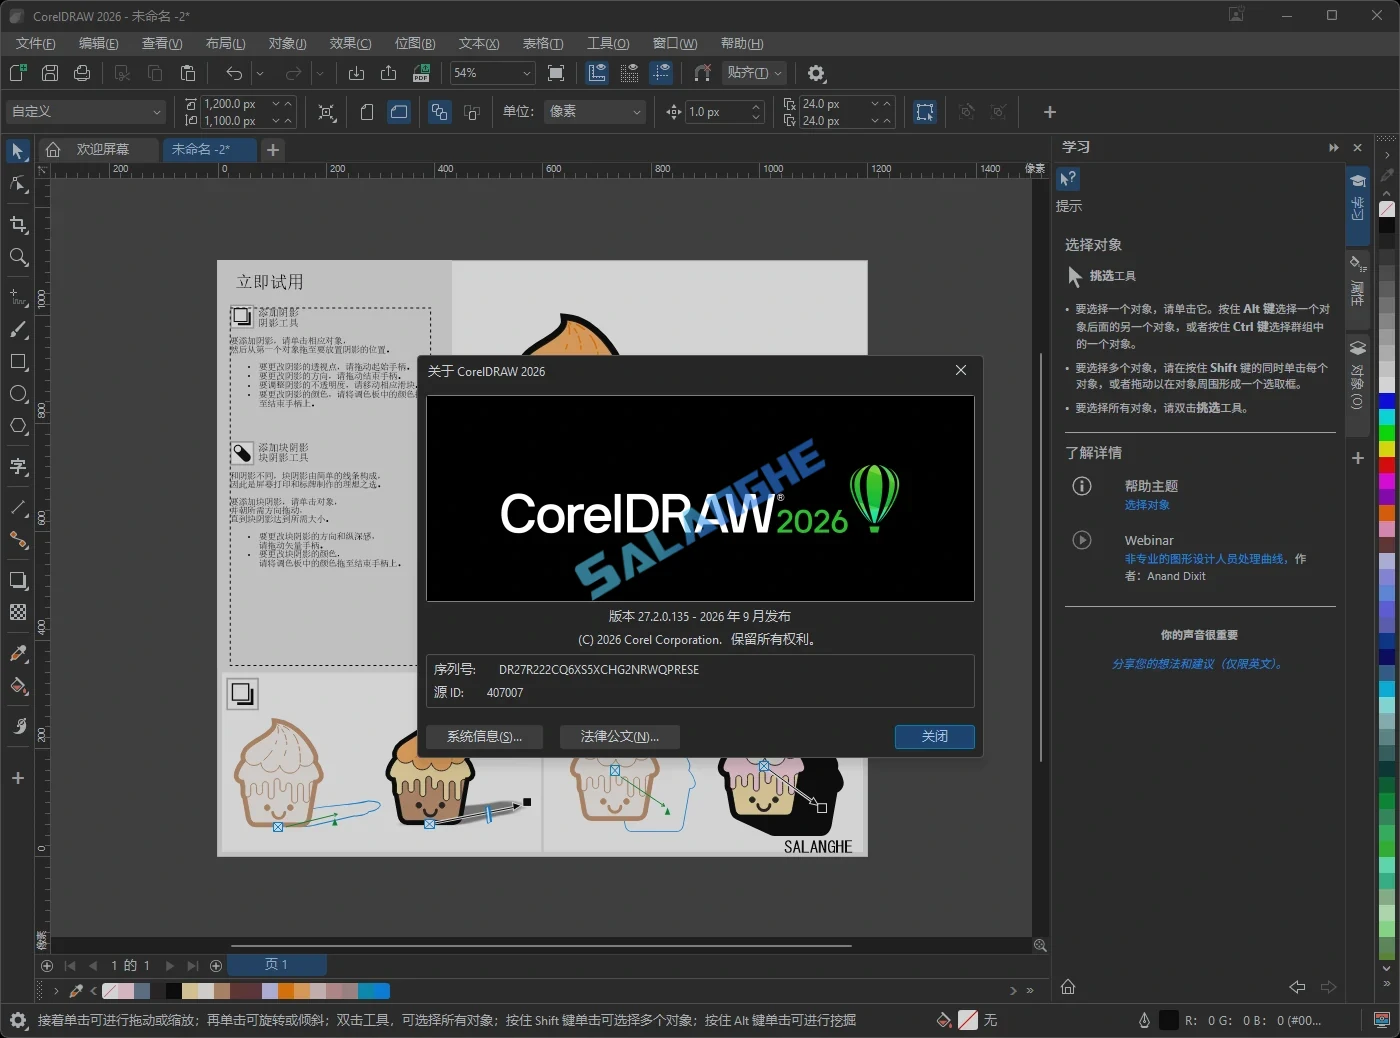Open the units dropdown showing 像素

pos(595,112)
